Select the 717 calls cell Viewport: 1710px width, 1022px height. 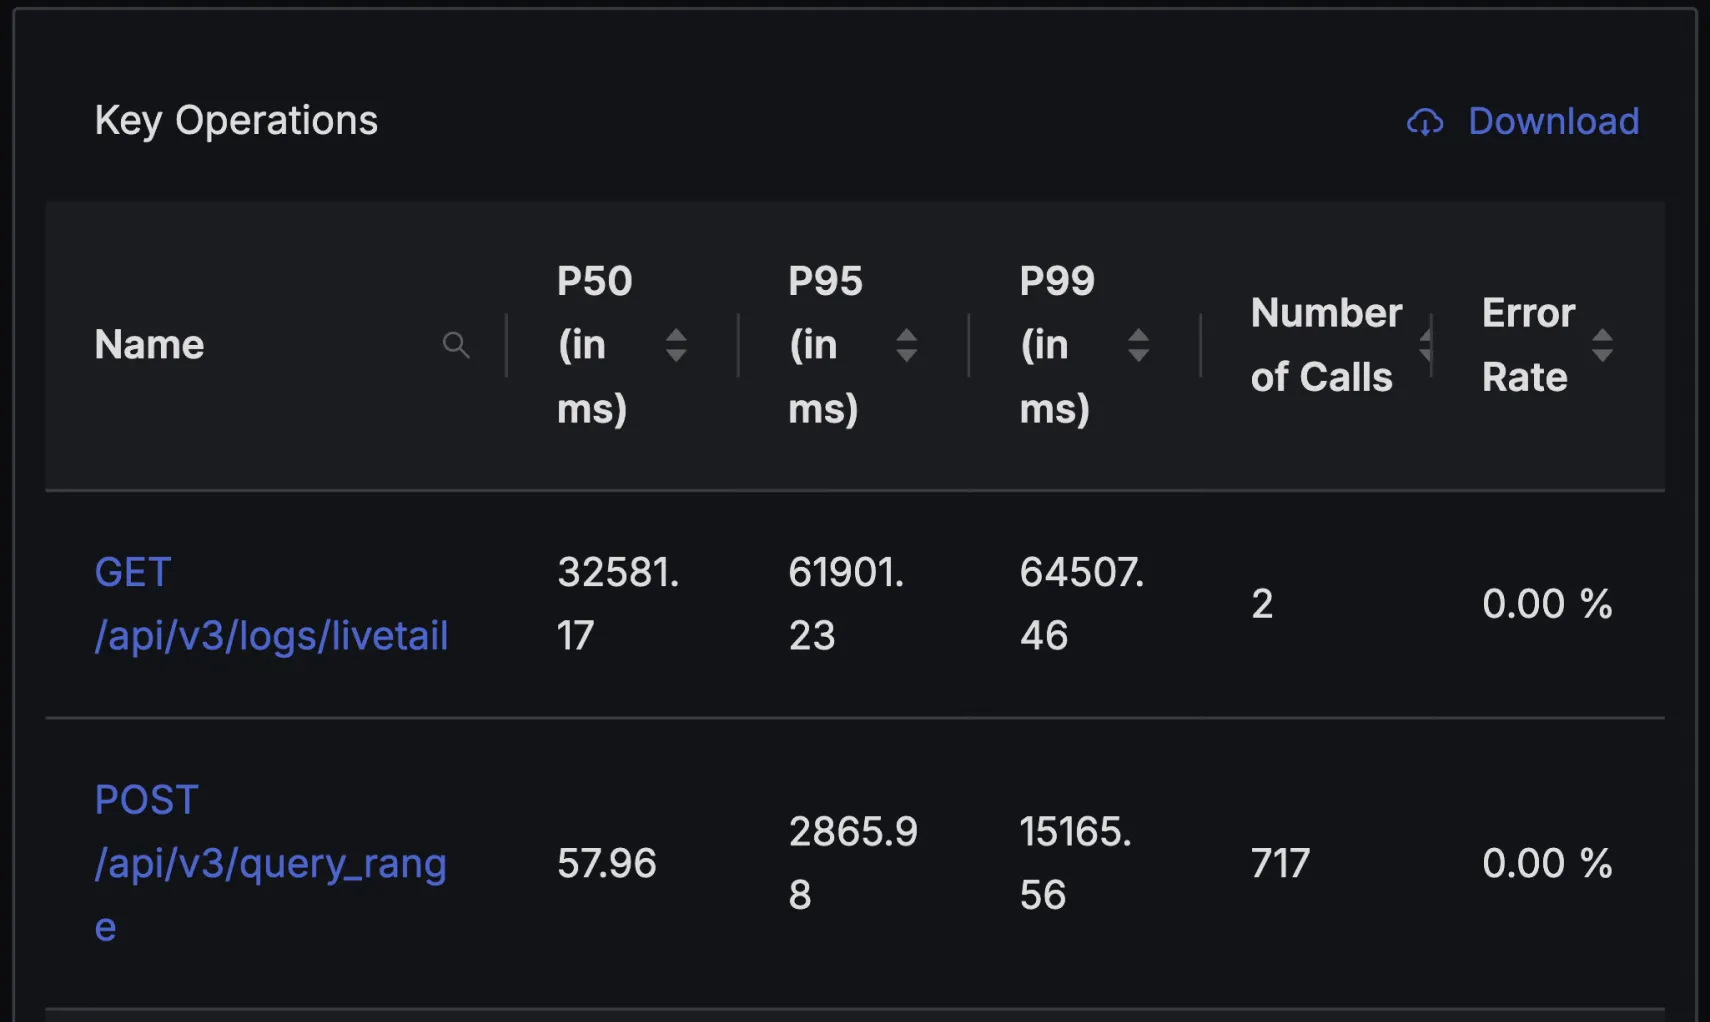[1280, 863]
